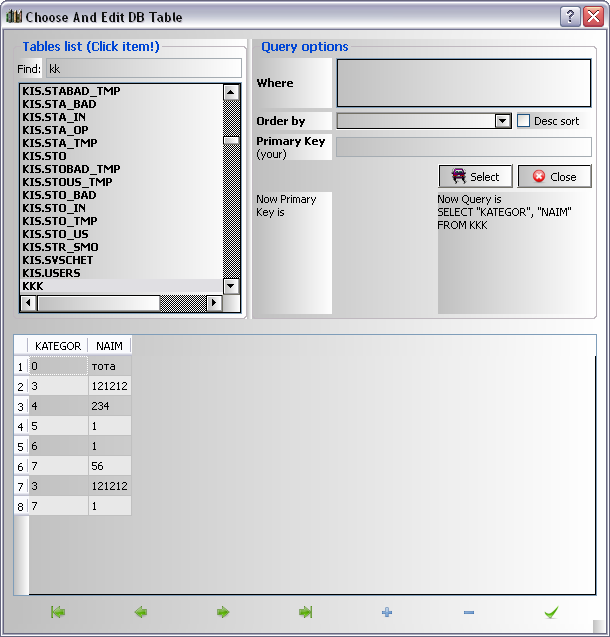Click KATEGOR cell 5 in row 4
The width and height of the screenshot is (610, 637).
(58, 426)
